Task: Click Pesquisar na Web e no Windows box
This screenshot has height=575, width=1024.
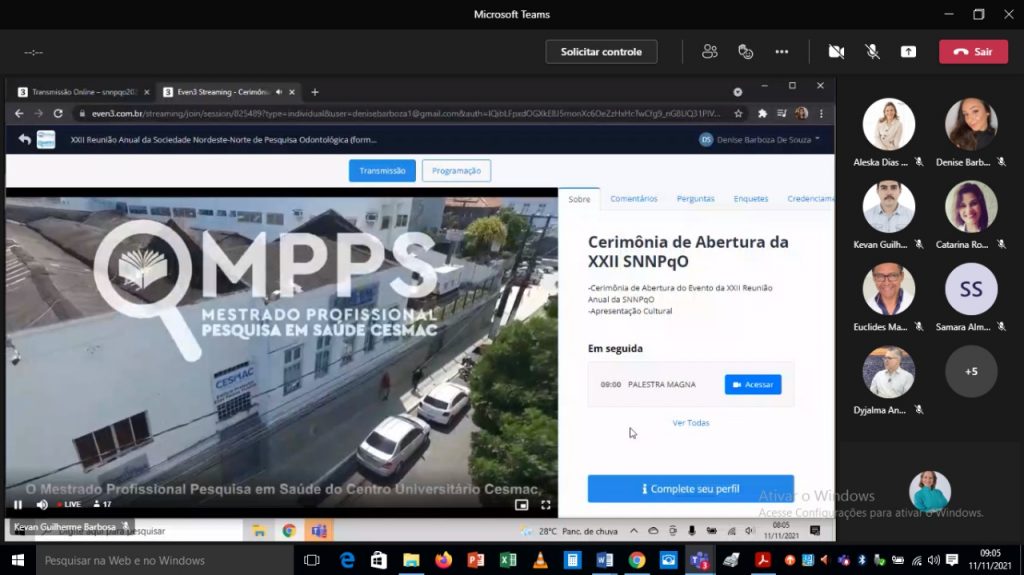Action: coord(165,560)
